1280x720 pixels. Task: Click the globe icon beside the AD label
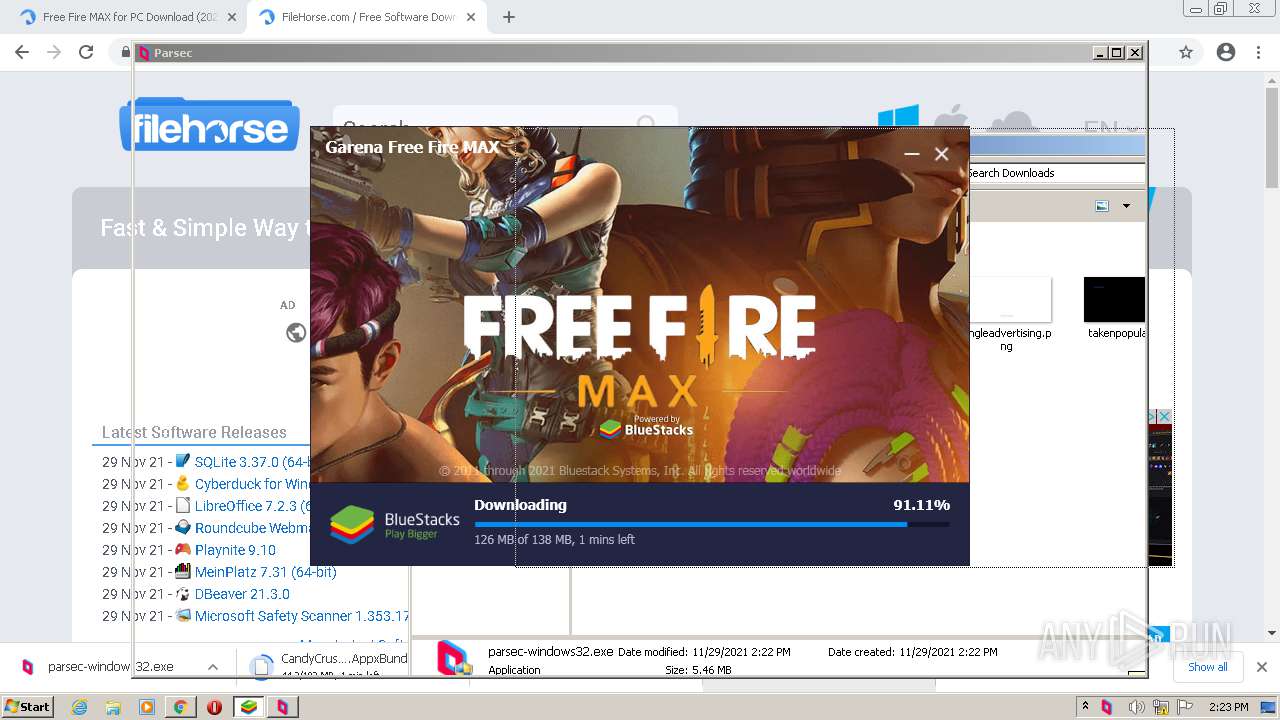point(296,333)
